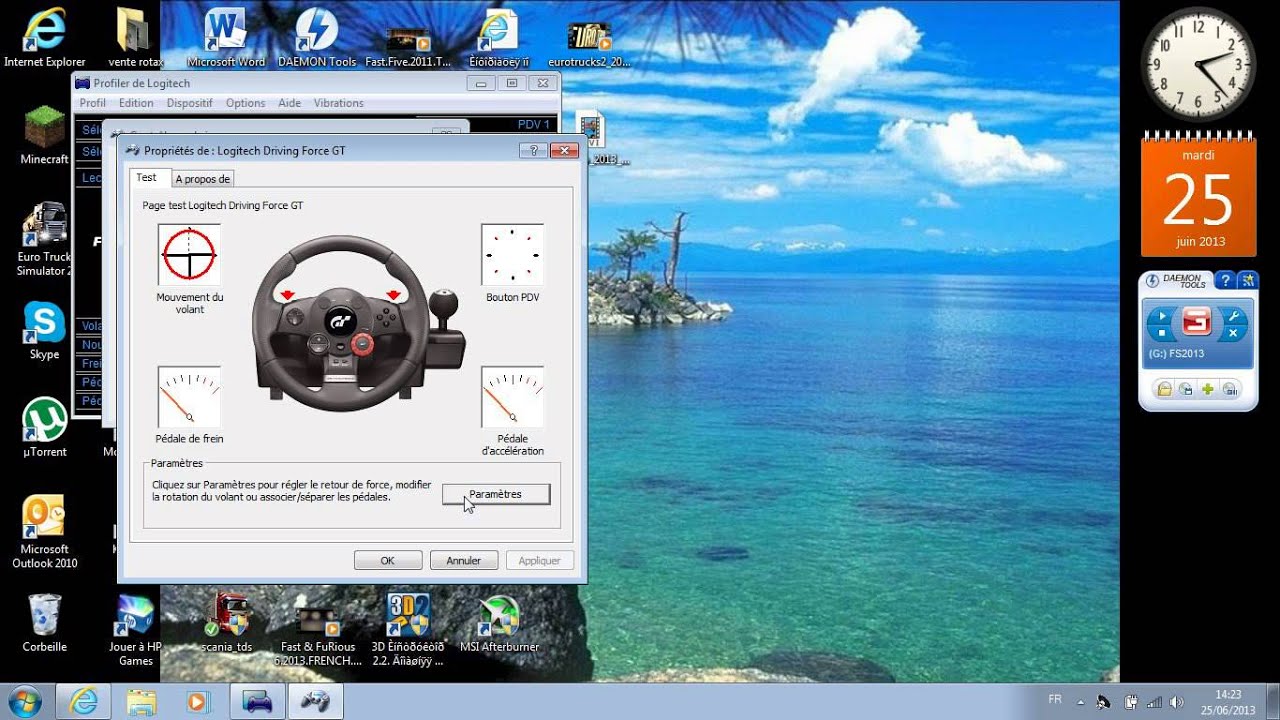1280x720 pixels.
Task: Select the Jouer à HP Games icon
Action: (x=136, y=630)
